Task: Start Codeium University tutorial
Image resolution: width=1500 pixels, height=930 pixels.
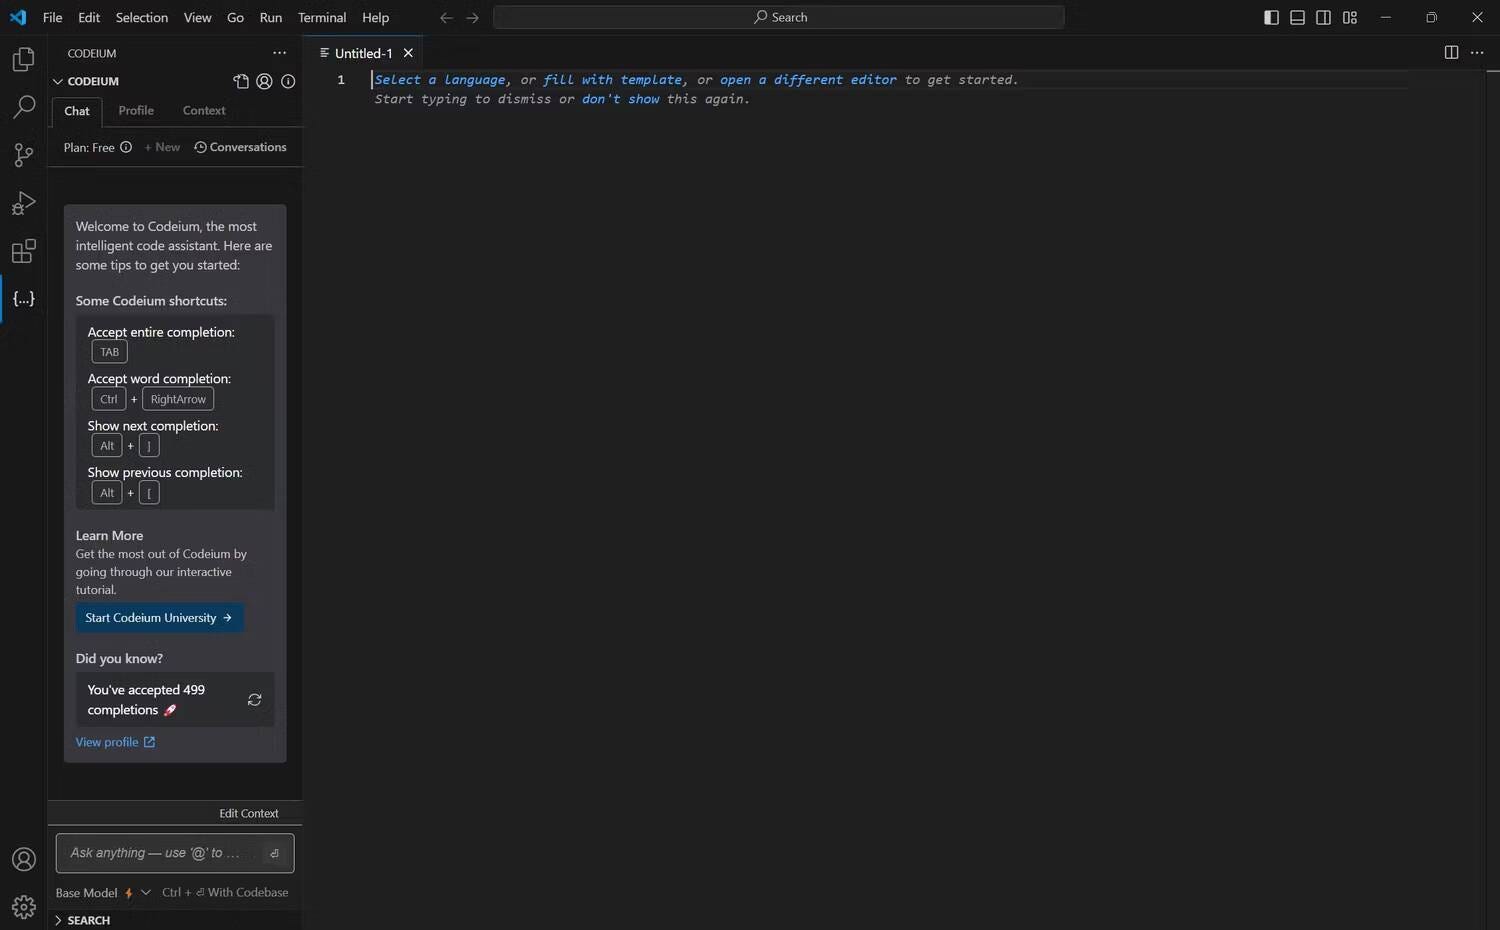Action: 159,618
